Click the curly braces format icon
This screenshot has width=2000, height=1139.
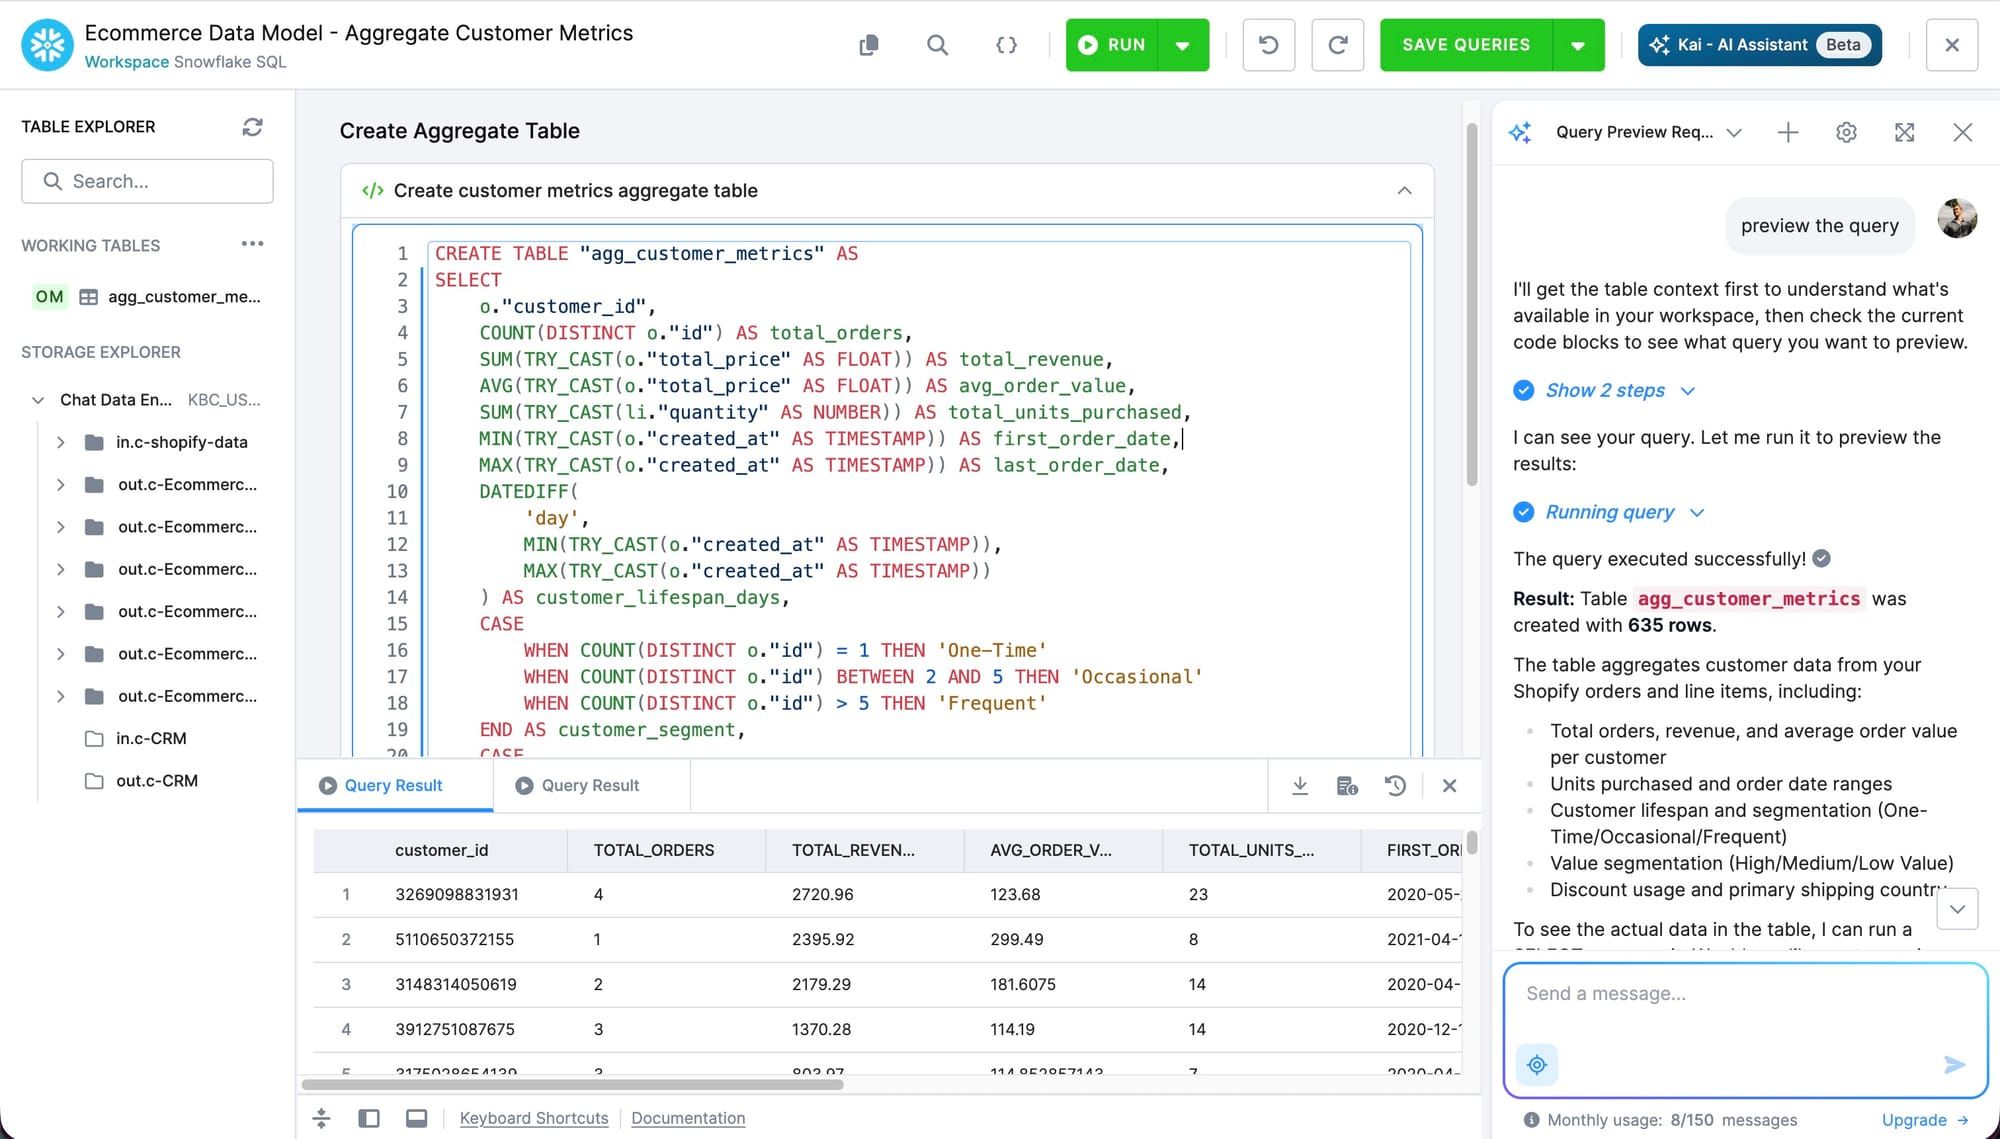pyautogui.click(x=1006, y=45)
